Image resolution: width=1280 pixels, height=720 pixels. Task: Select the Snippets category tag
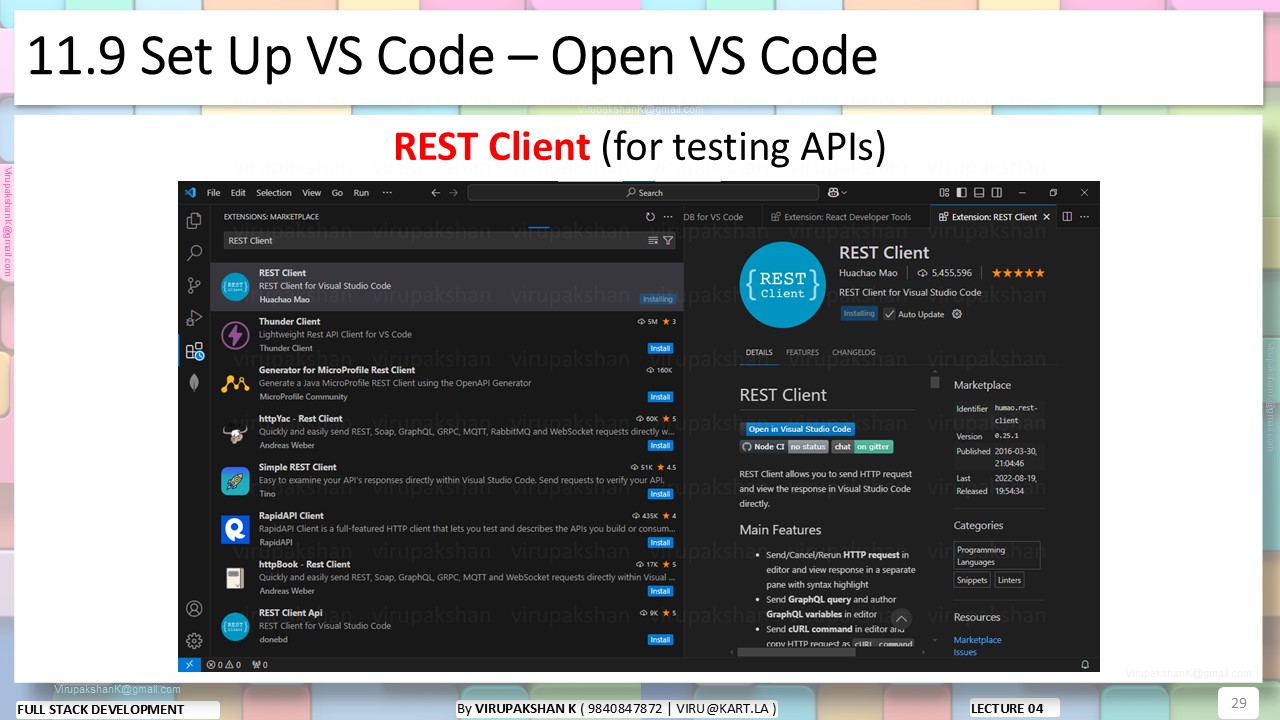(972, 580)
